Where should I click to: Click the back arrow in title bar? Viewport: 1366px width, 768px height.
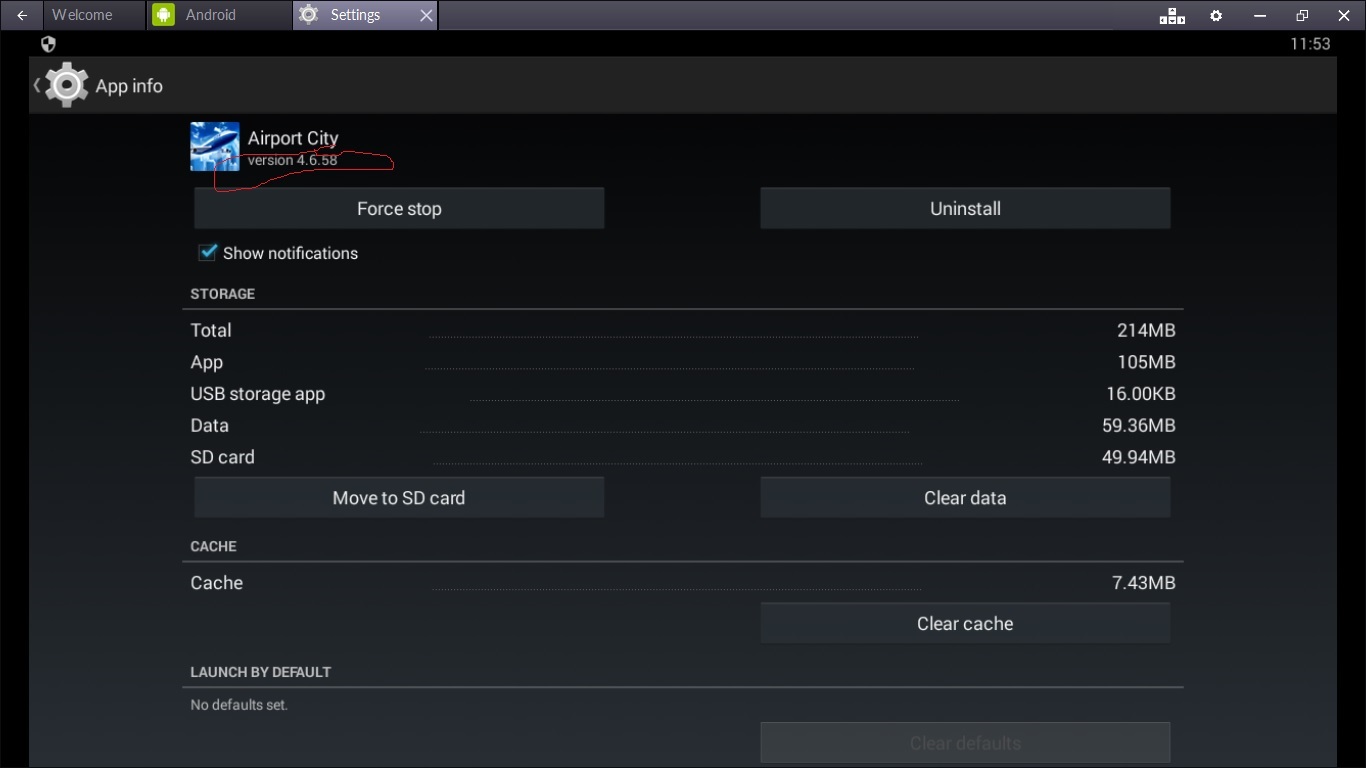(x=22, y=15)
